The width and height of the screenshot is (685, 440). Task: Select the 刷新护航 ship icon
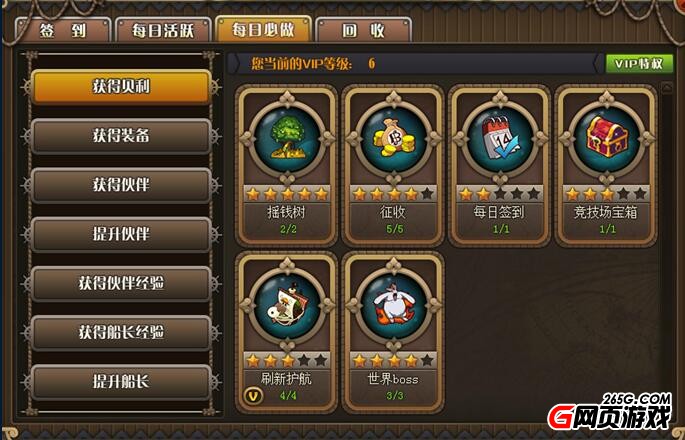tap(287, 306)
